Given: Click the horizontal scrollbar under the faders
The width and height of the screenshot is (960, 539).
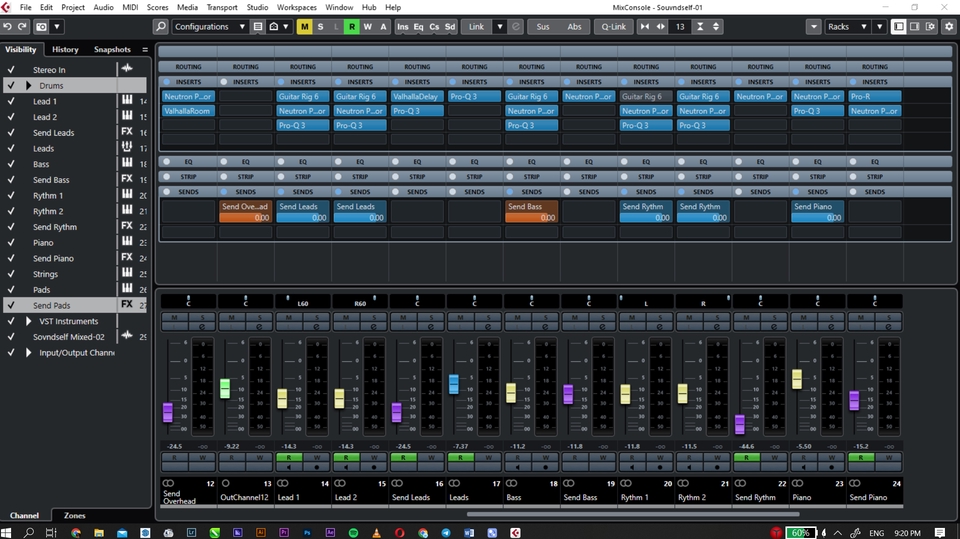Looking at the screenshot, I should 632,514.
